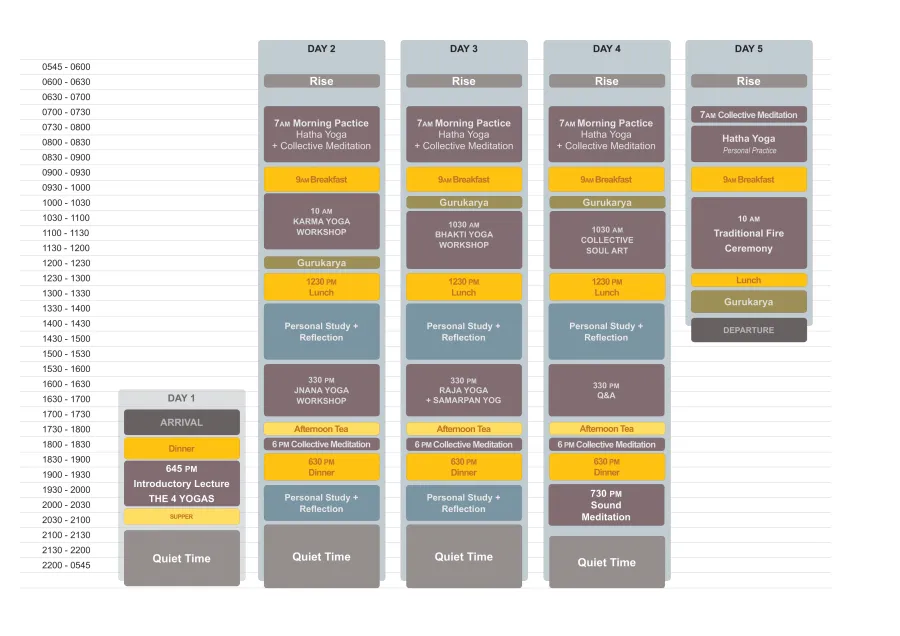Click Day 3 6 PM Collective Meditation
The width and height of the screenshot is (900, 636).
point(464,444)
